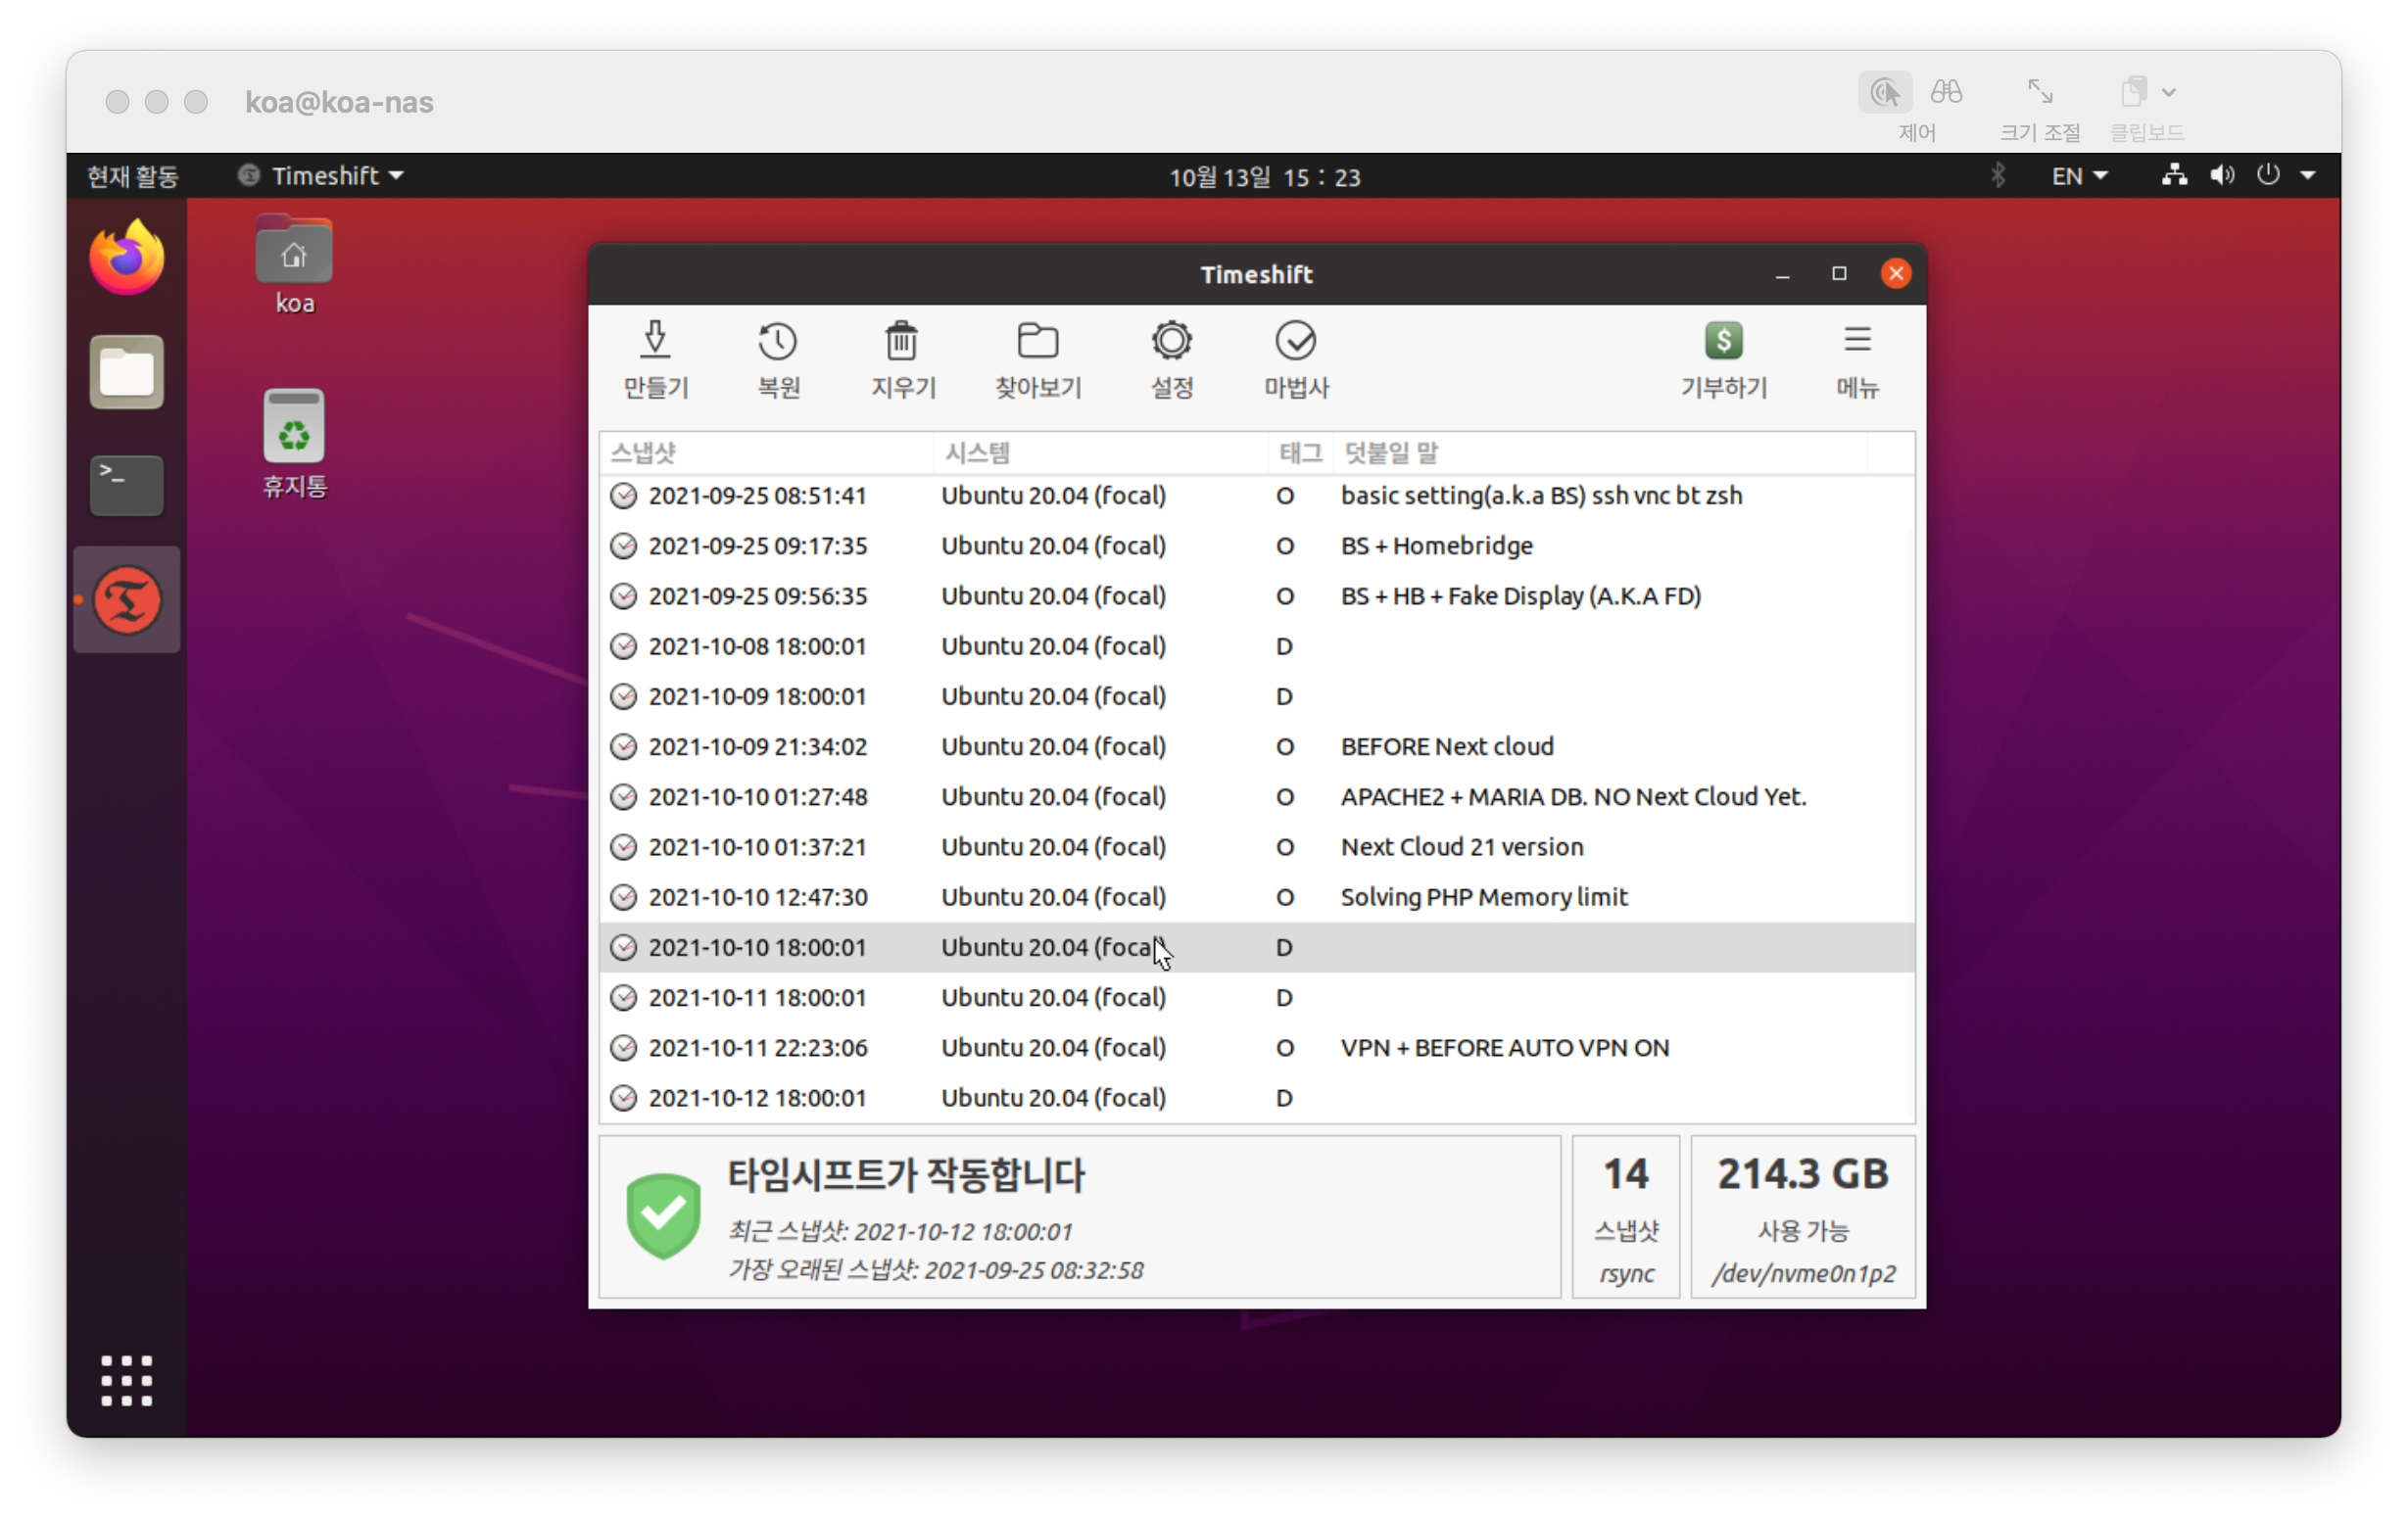
Task: Click the volume icon in top bar
Action: pos(2221,176)
